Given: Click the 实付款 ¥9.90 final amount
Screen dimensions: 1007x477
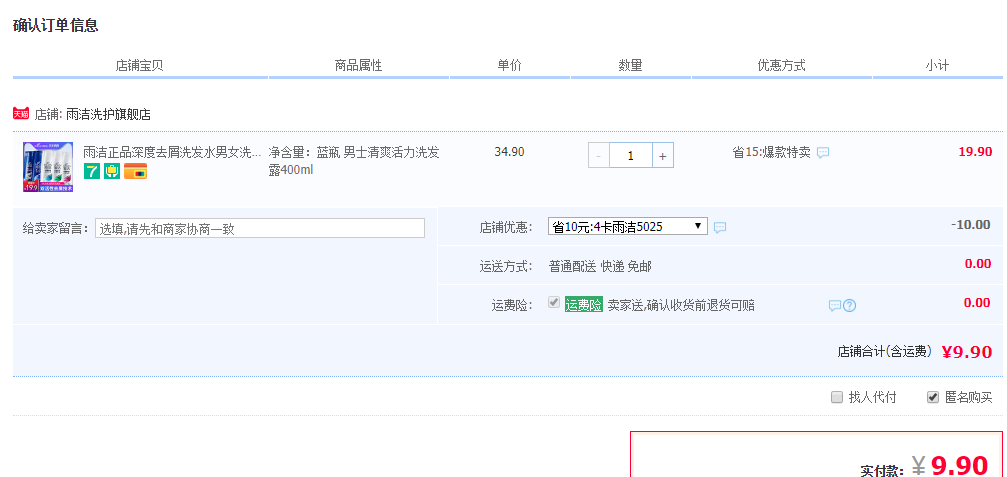Looking at the screenshot, I should click(949, 466).
